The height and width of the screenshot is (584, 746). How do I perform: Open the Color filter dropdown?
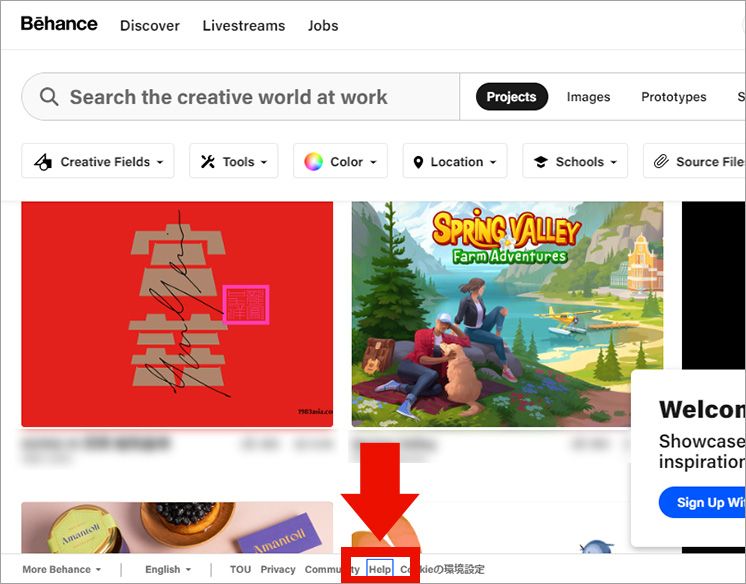[x=340, y=161]
